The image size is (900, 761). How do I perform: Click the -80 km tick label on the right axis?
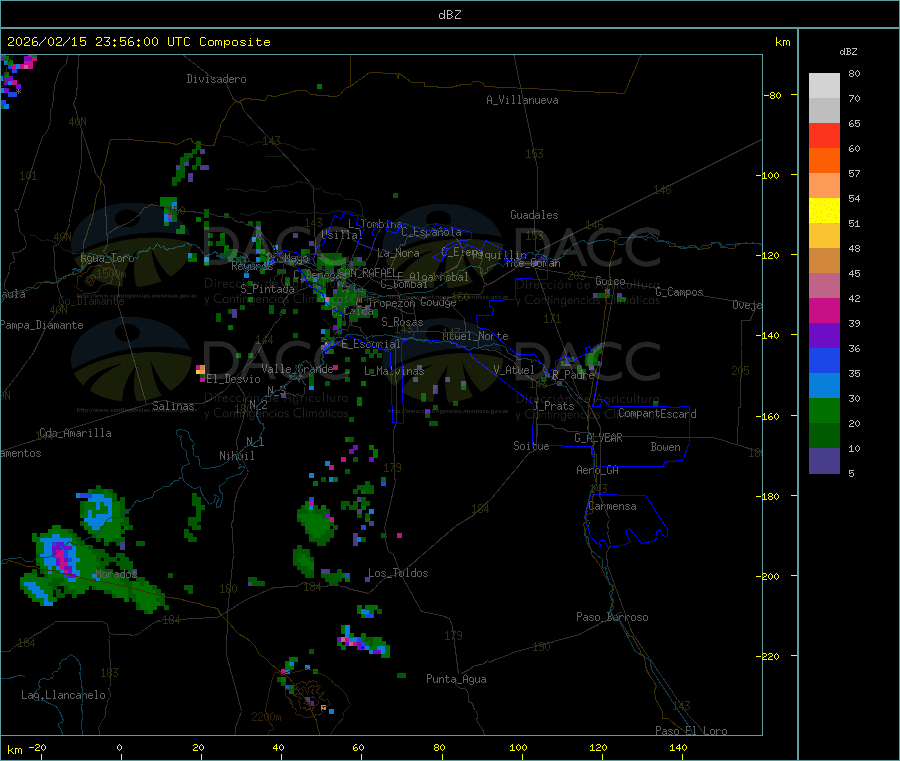tap(772, 95)
